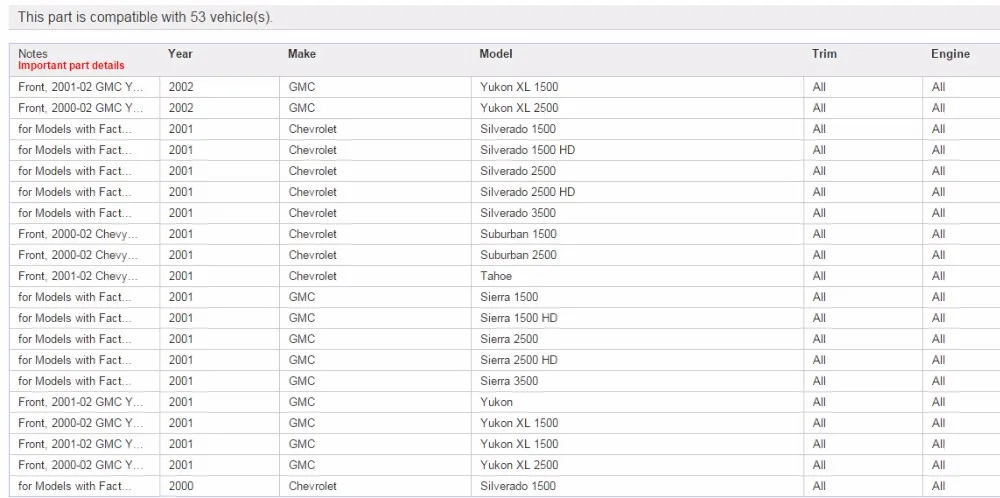The image size is (1000, 498).
Task: Click year 2001 in Sierra 3500 row
Action: click(180, 381)
